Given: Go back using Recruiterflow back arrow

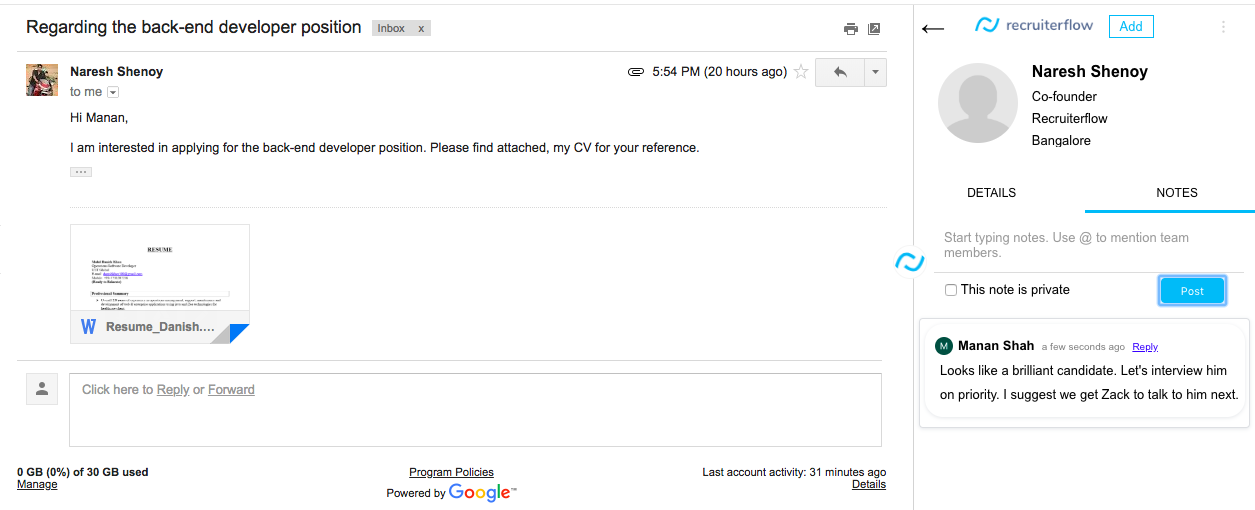Looking at the screenshot, I should click(933, 28).
